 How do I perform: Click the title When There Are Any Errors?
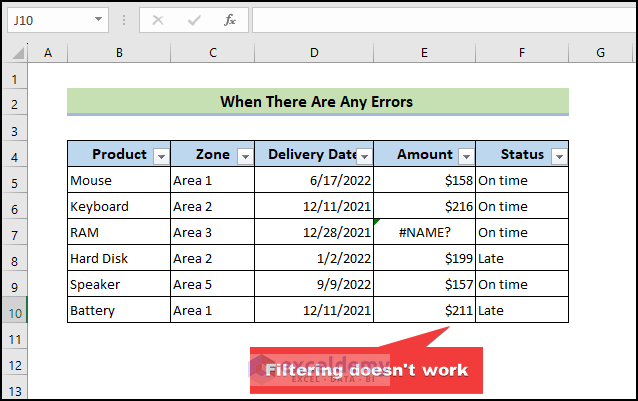(x=317, y=101)
